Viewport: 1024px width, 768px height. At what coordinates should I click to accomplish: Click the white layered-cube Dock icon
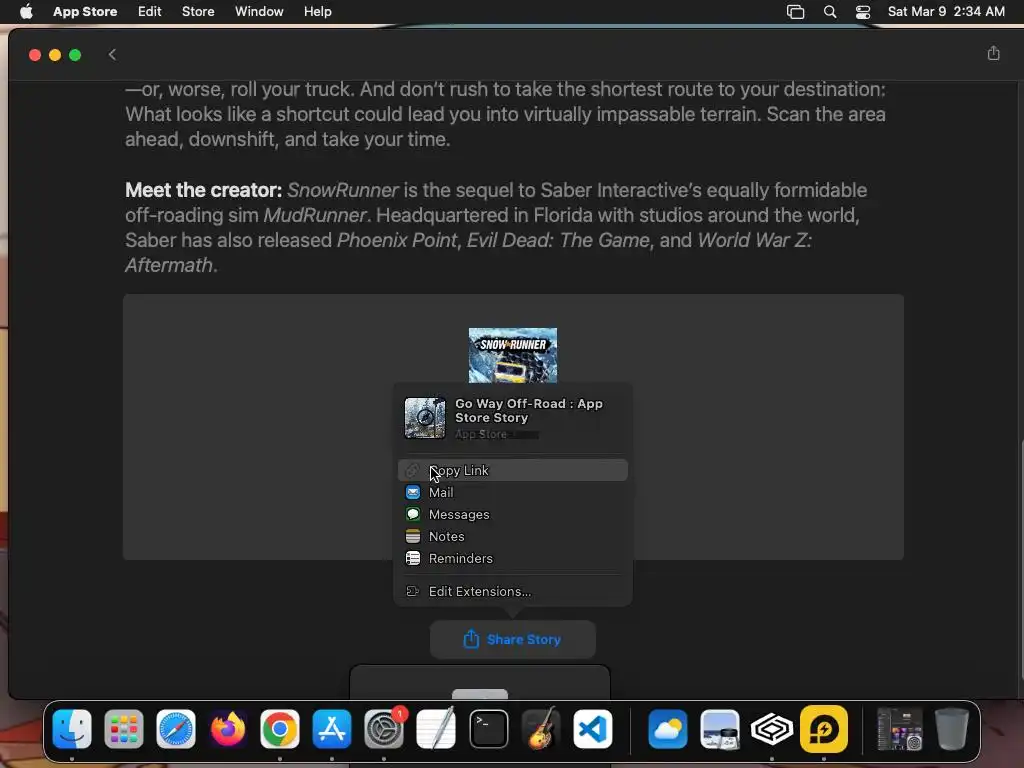(x=771, y=729)
